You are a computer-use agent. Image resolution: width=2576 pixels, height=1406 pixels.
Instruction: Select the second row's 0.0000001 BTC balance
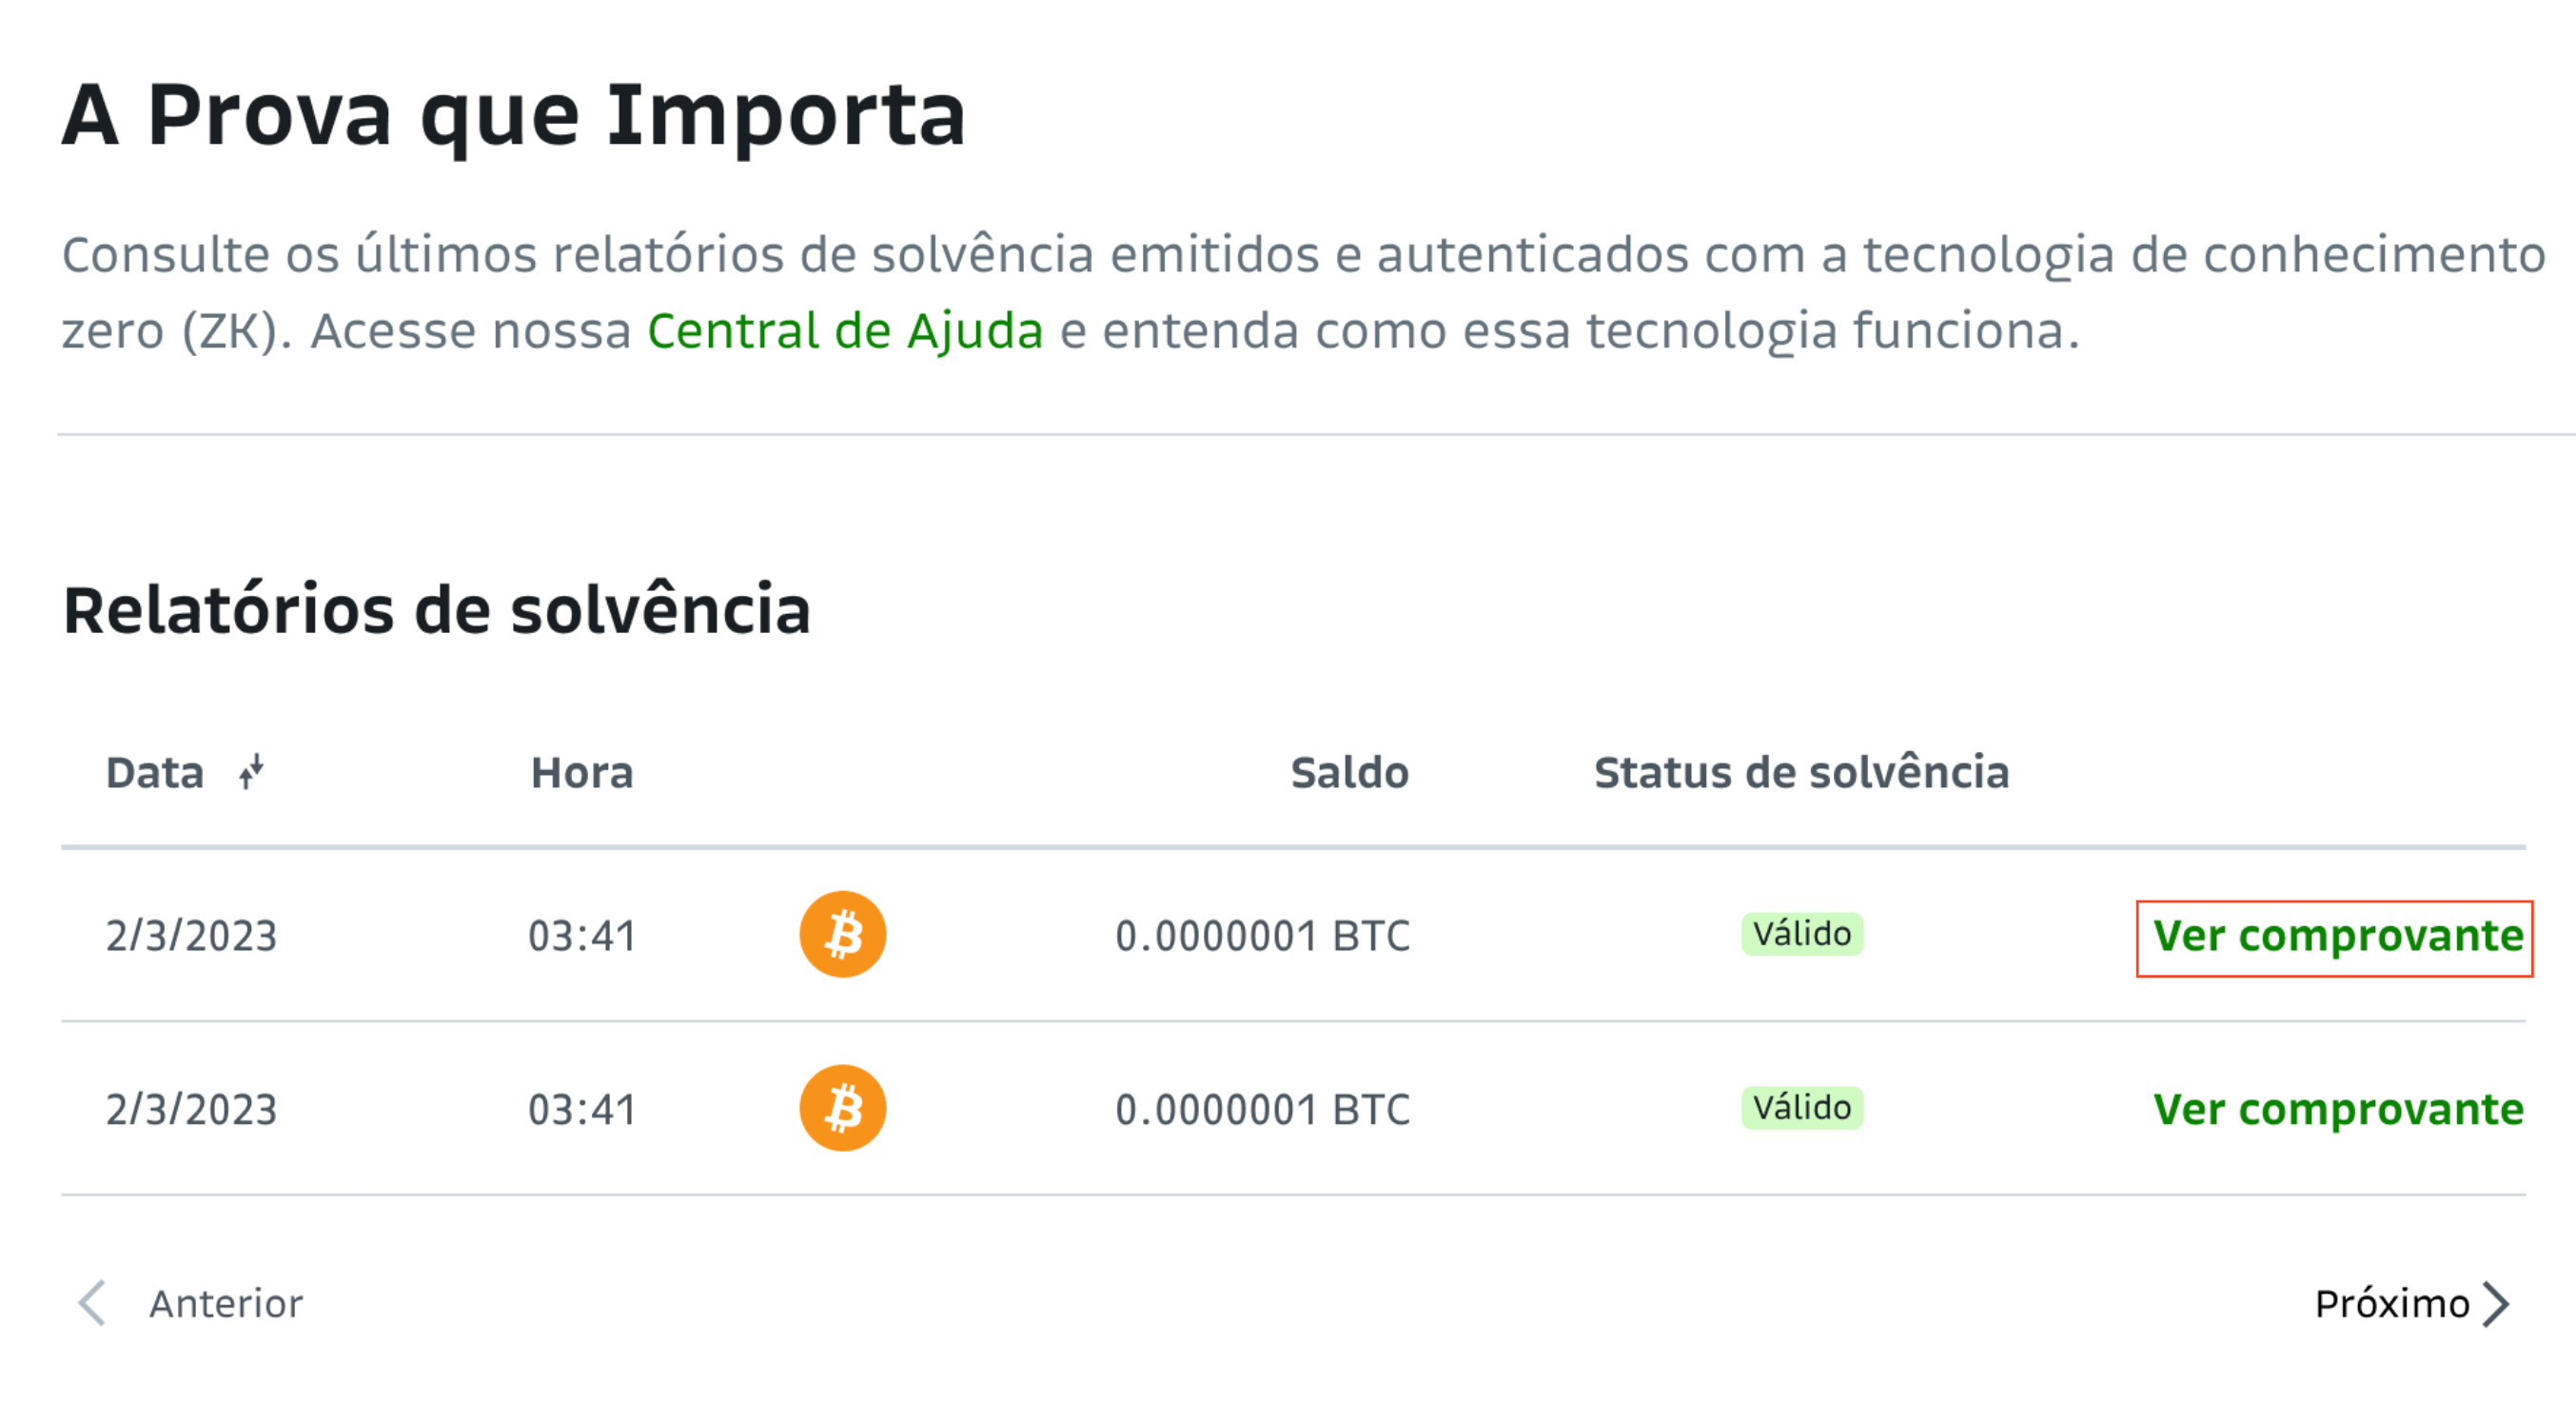tap(1262, 1110)
